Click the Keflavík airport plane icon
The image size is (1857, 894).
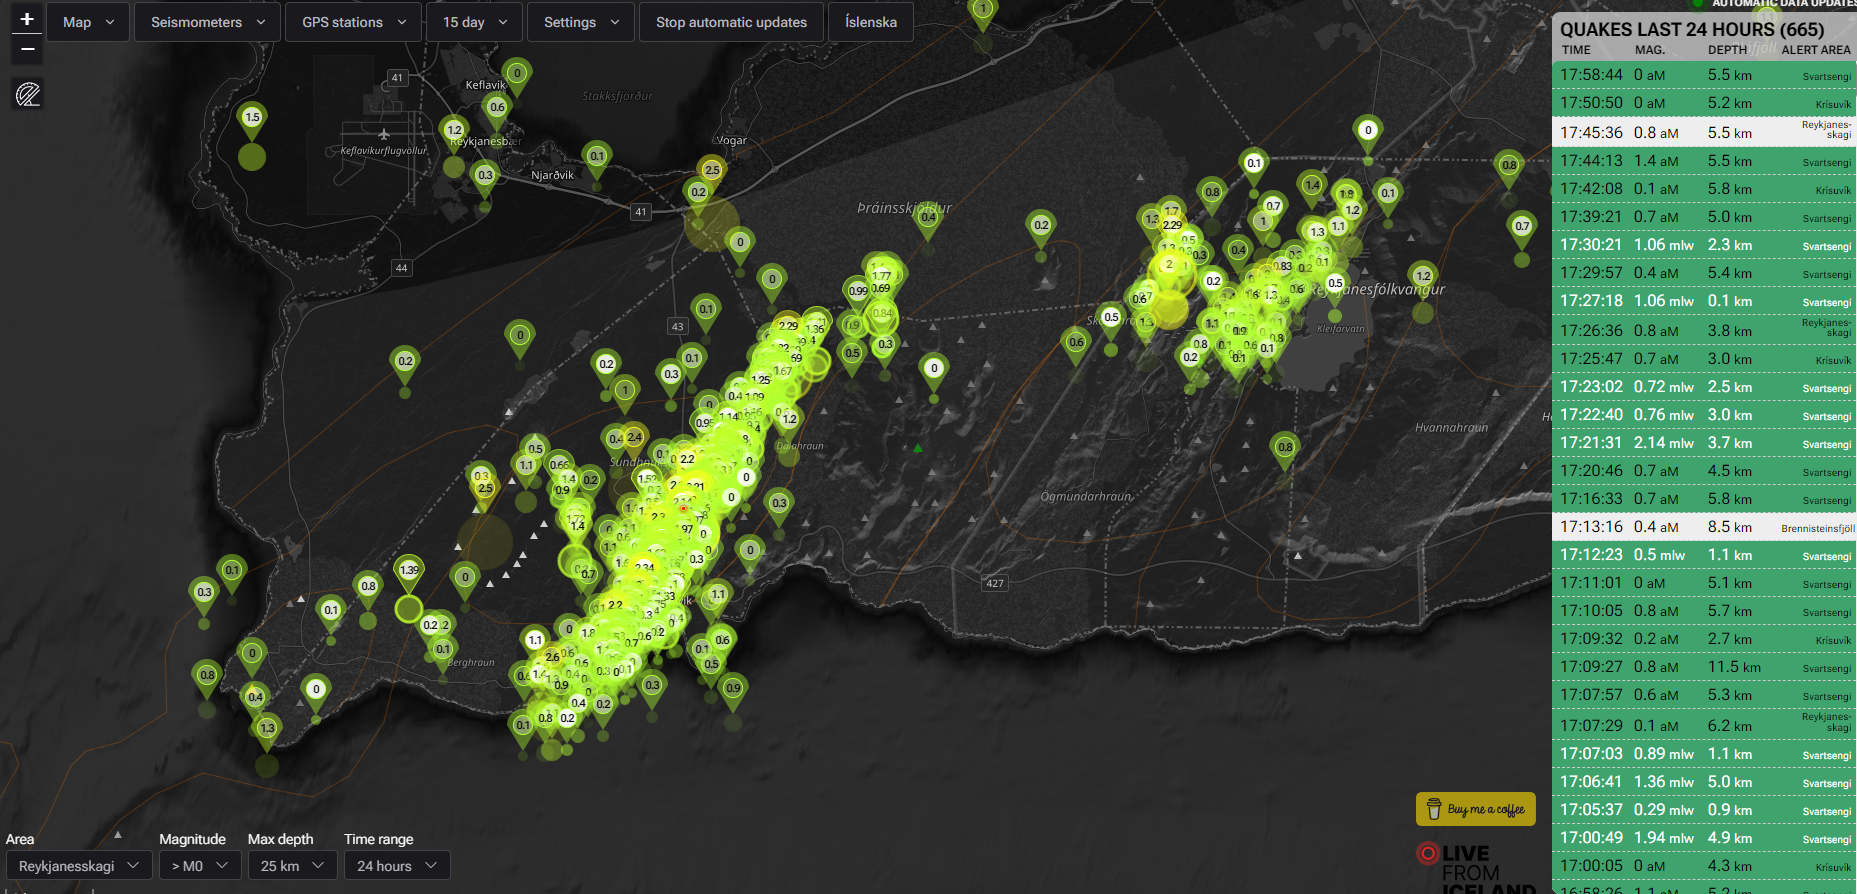tap(384, 134)
